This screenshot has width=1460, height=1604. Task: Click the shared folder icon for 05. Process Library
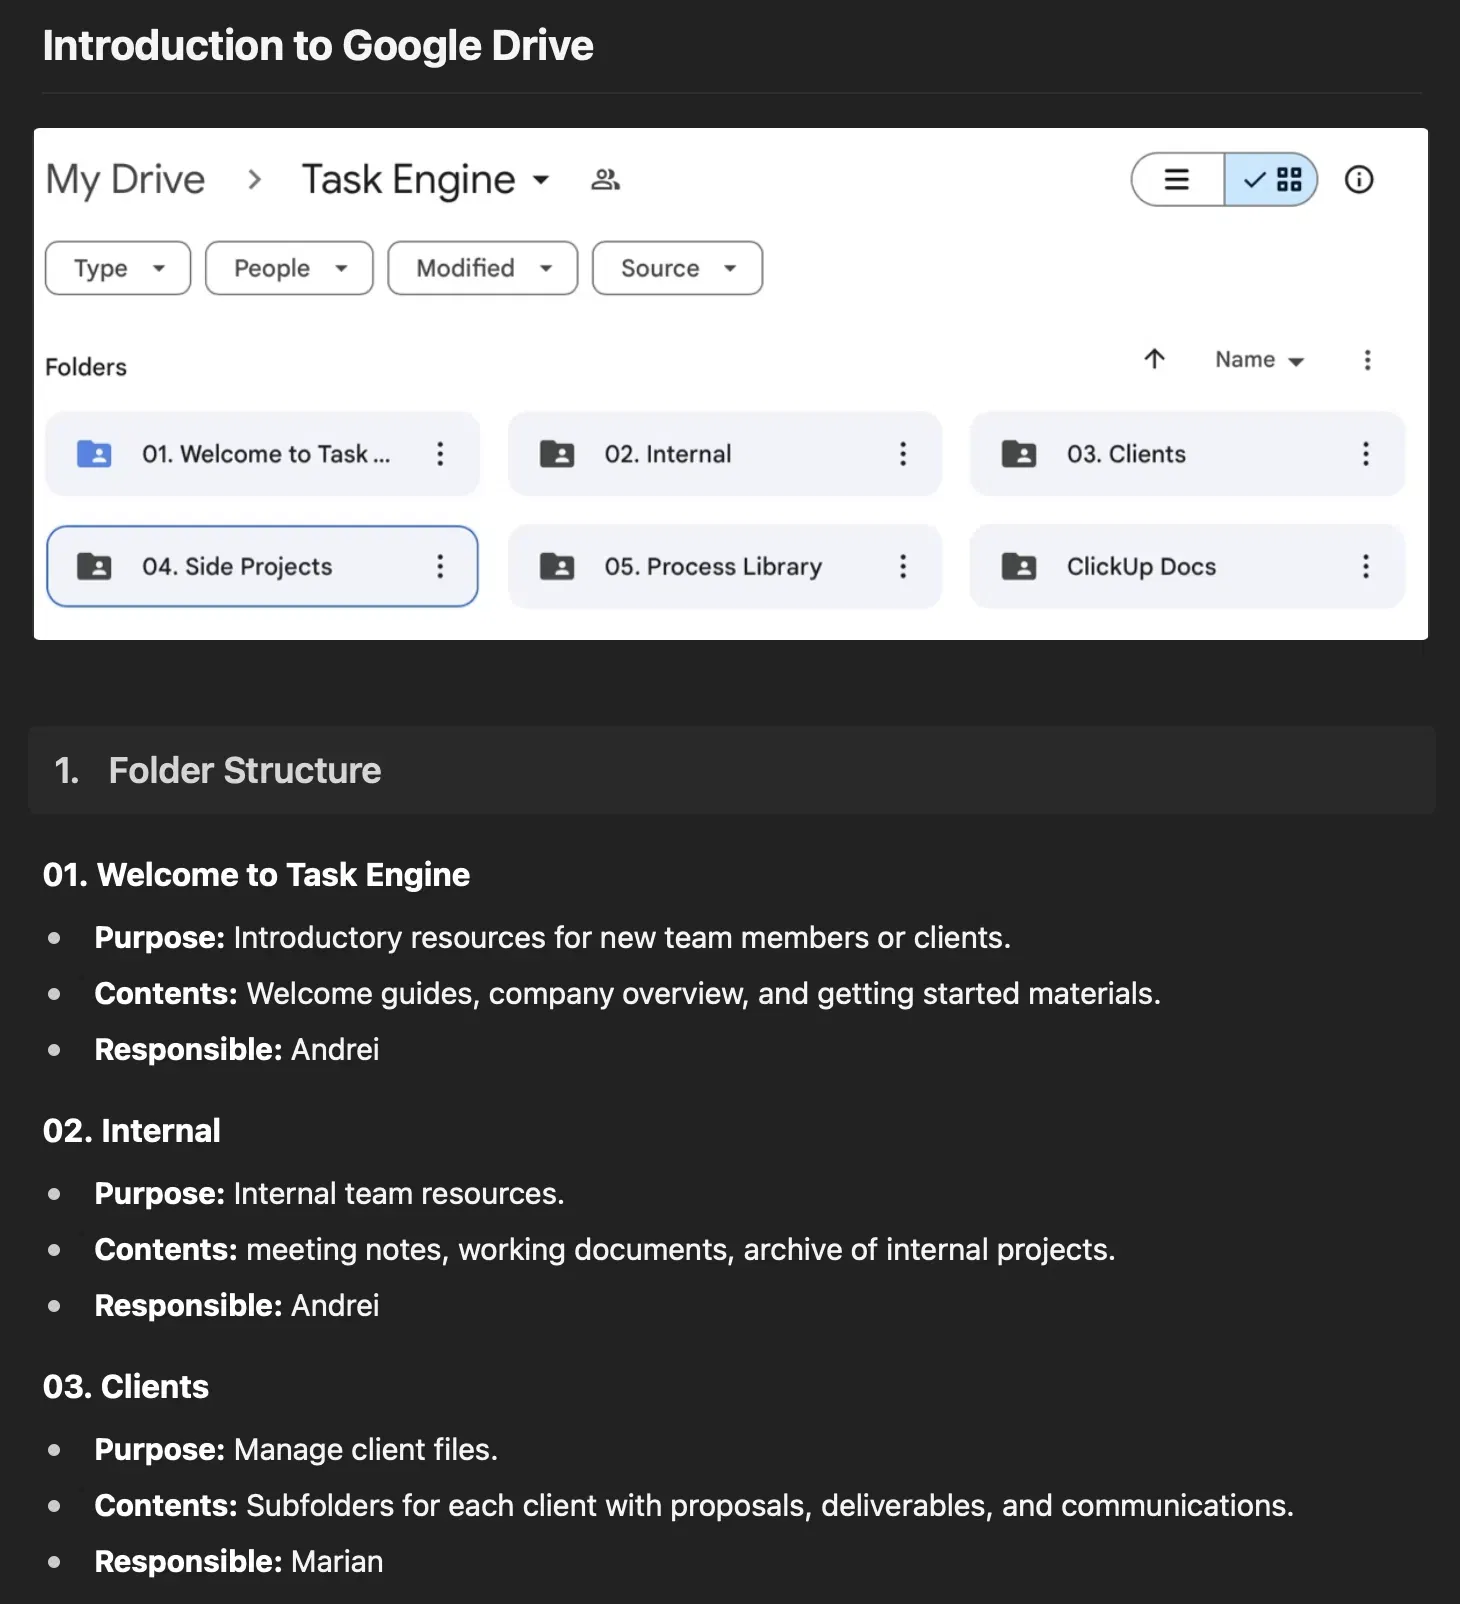[557, 566]
